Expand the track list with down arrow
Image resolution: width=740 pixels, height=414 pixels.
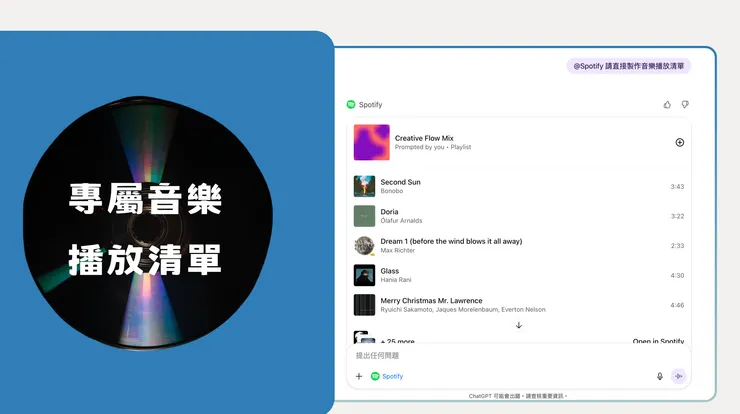519,325
